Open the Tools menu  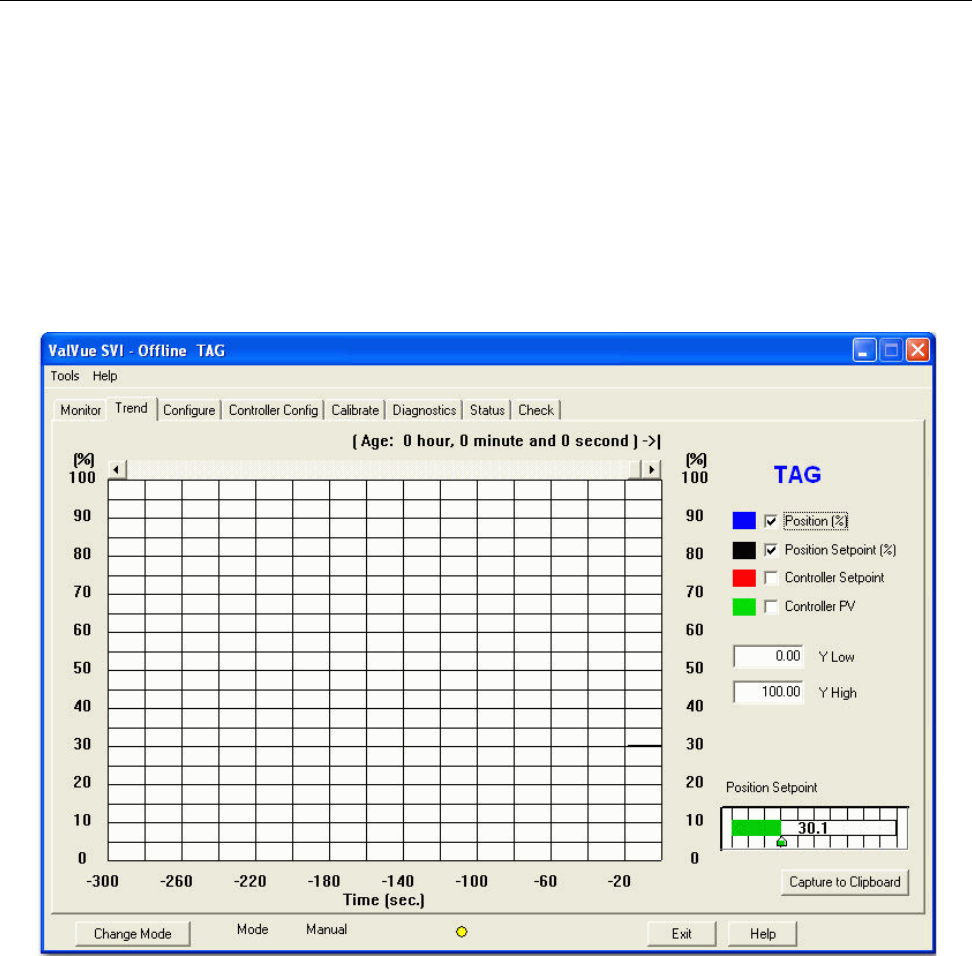click(64, 376)
